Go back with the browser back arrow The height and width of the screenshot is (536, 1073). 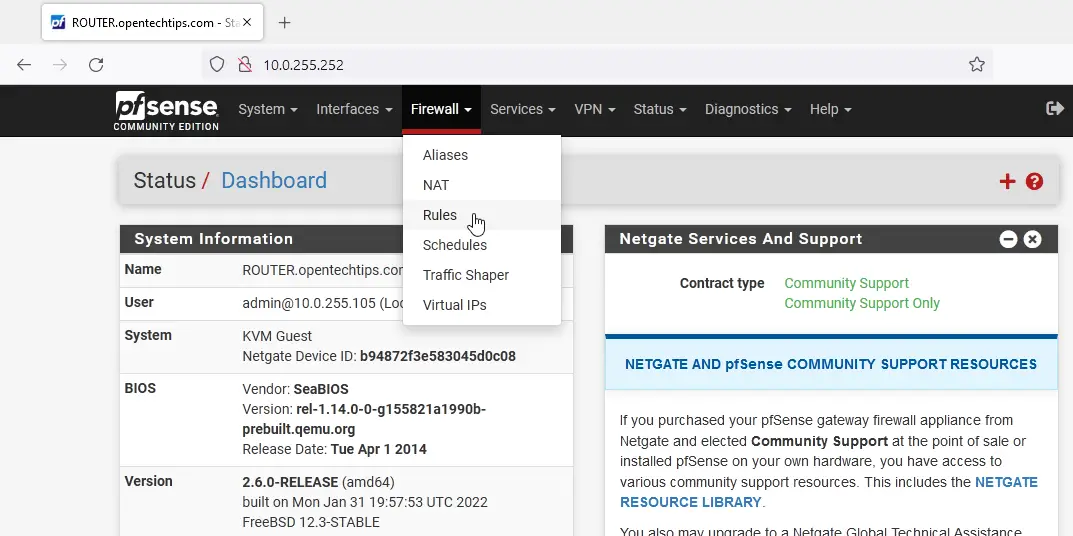25,65
